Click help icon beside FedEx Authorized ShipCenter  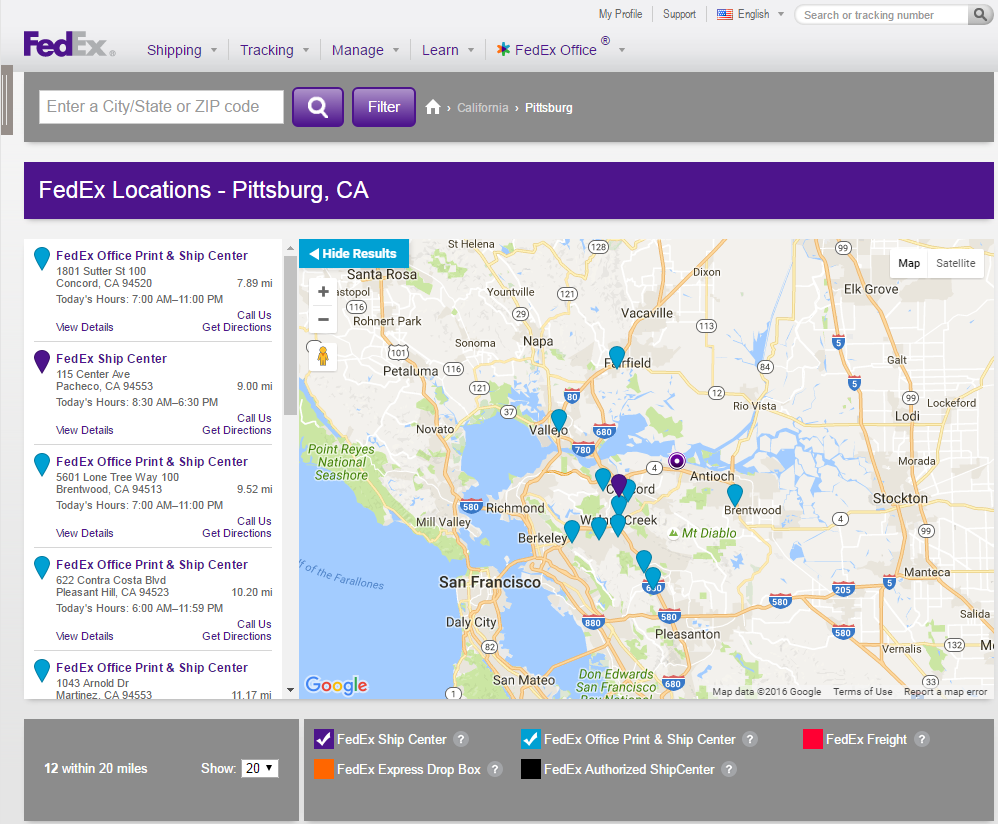pyautogui.click(x=729, y=769)
